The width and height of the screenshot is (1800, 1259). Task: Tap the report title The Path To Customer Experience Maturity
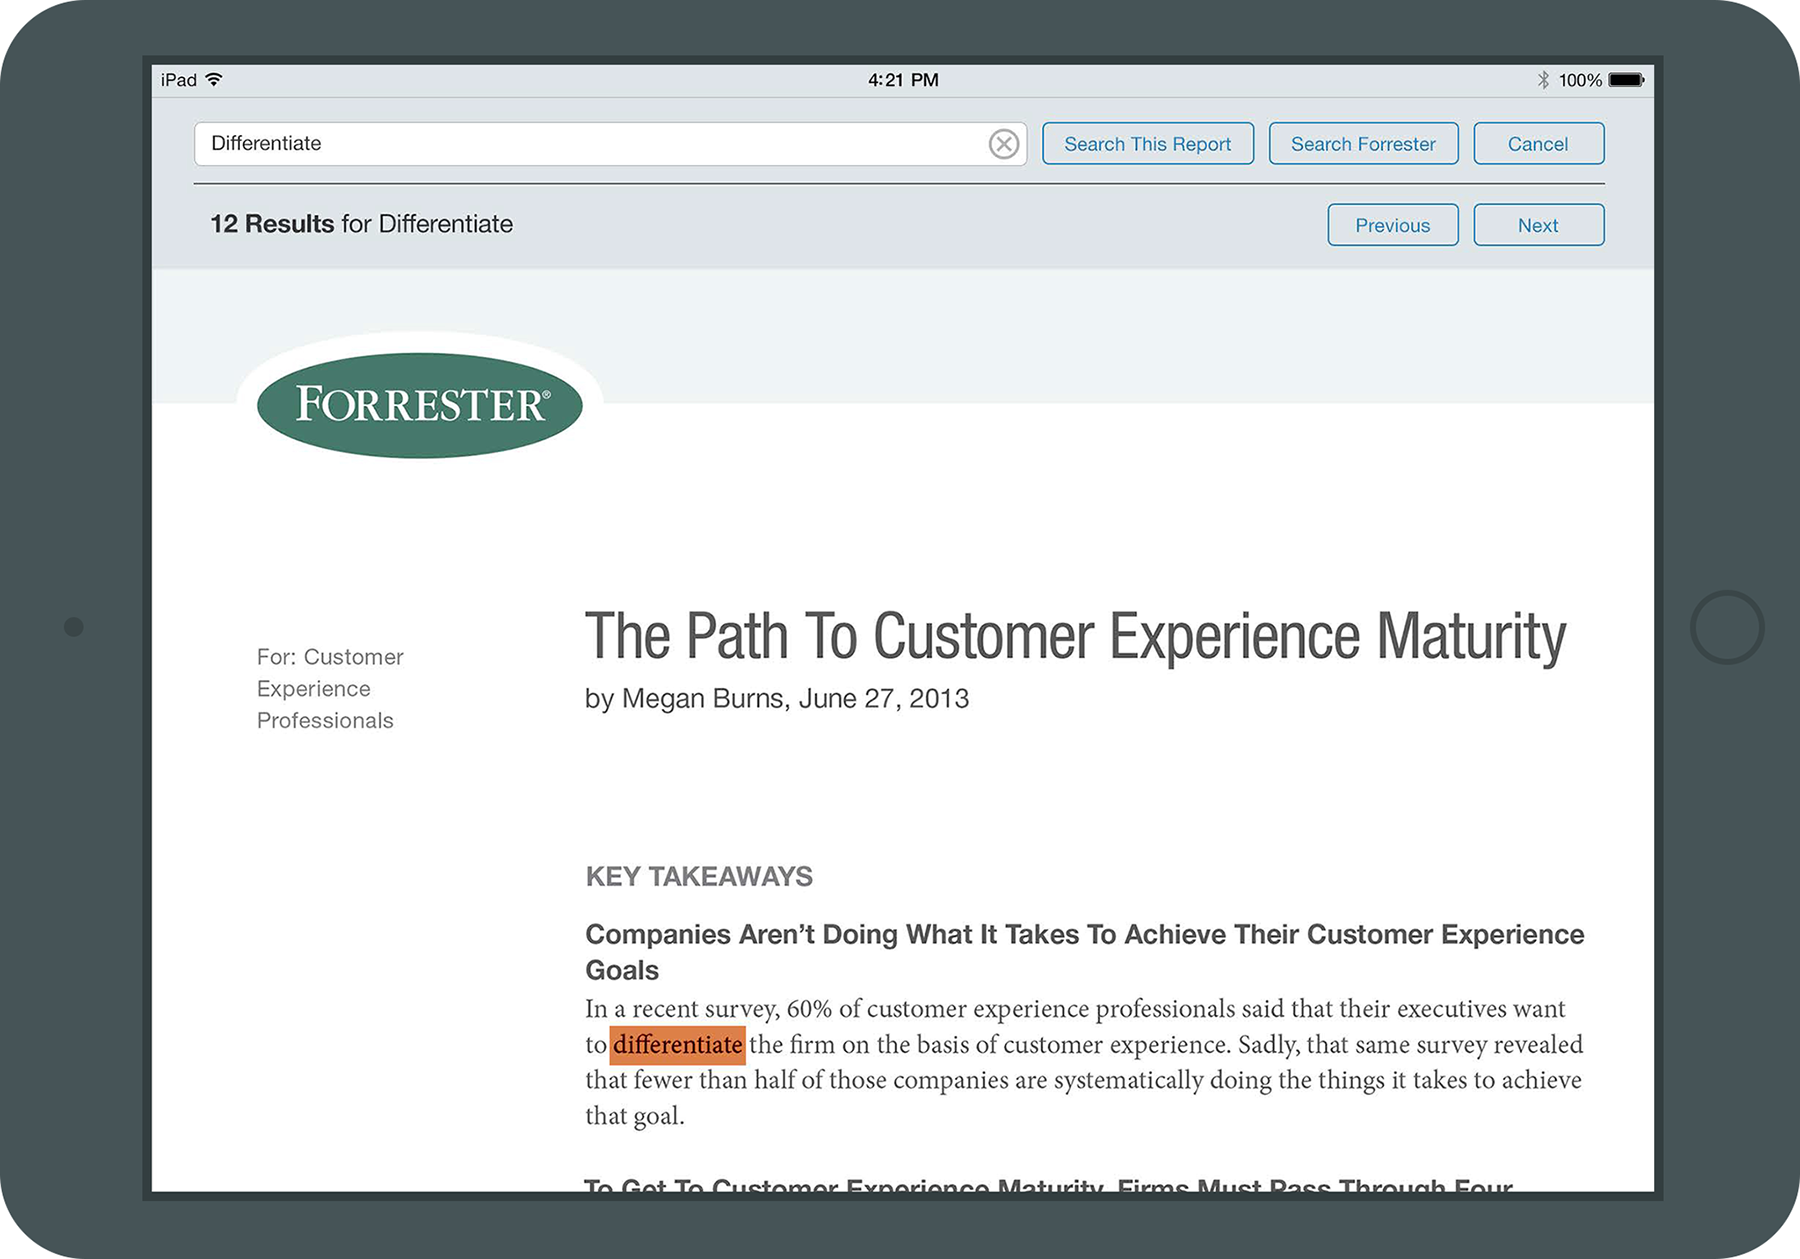(x=1075, y=636)
